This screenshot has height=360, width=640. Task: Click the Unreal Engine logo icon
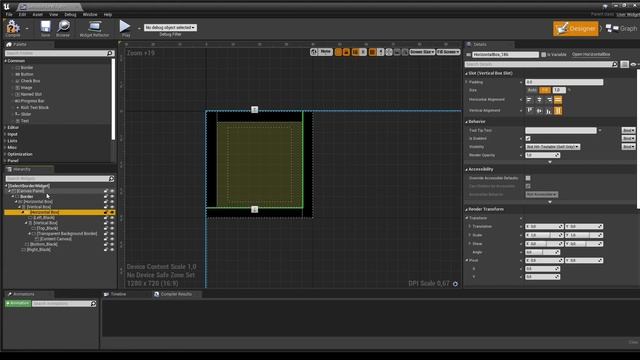(x=7, y=6)
